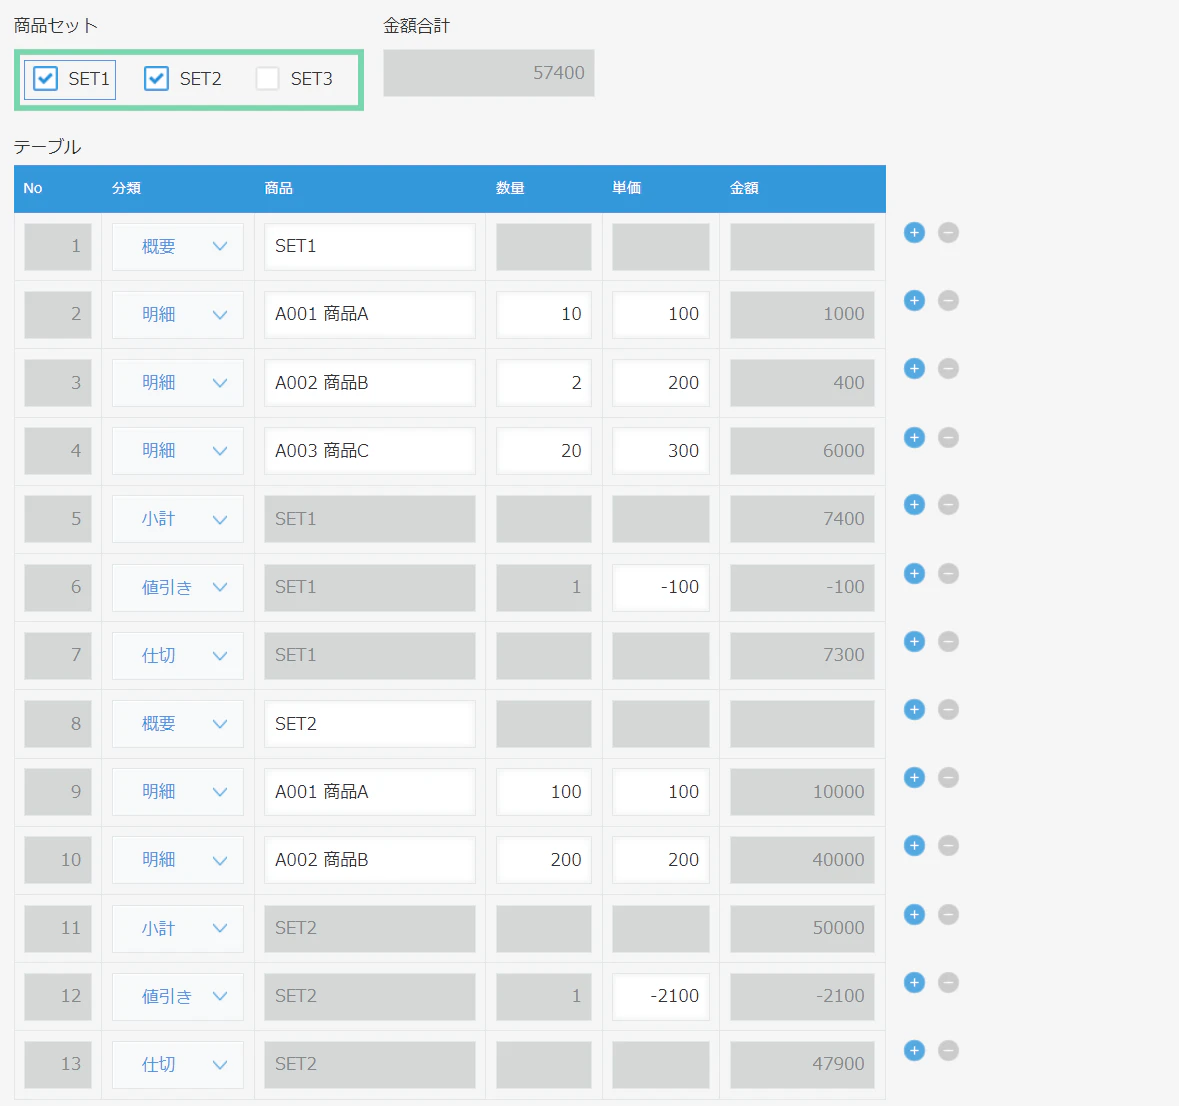
Task: Edit the 商品 field in row 8
Action: tap(369, 724)
